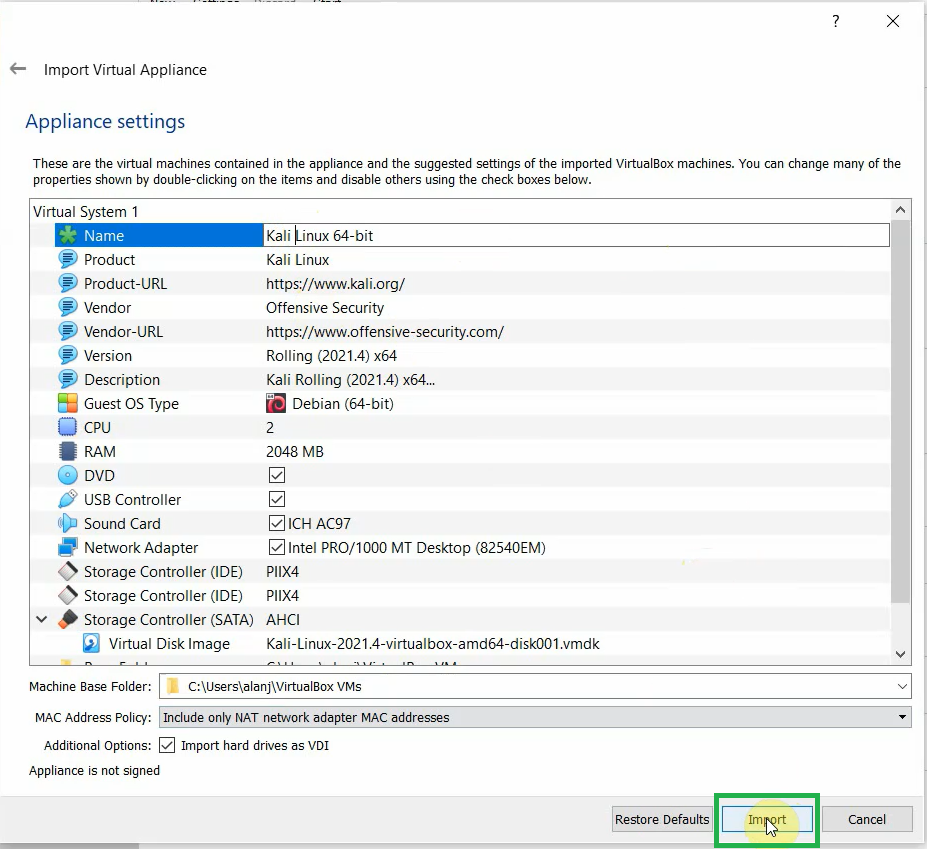The height and width of the screenshot is (849, 927).
Task: Click the CPU icon in the settings list
Action: (x=66, y=427)
